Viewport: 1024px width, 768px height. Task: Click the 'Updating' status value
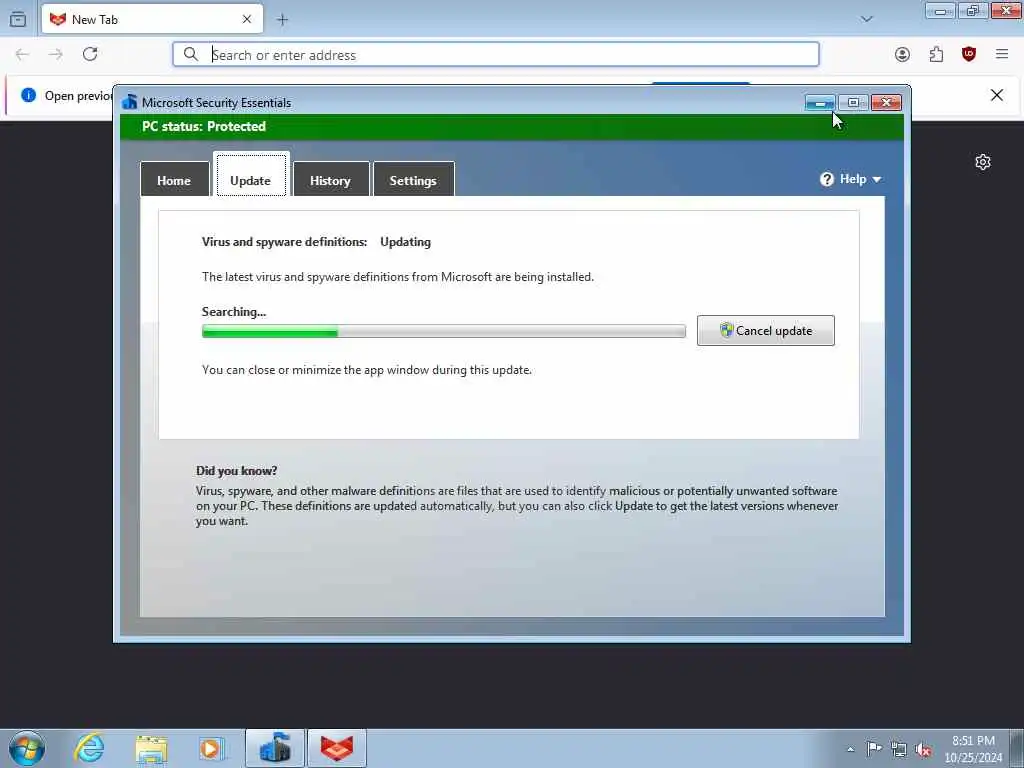tap(406, 242)
